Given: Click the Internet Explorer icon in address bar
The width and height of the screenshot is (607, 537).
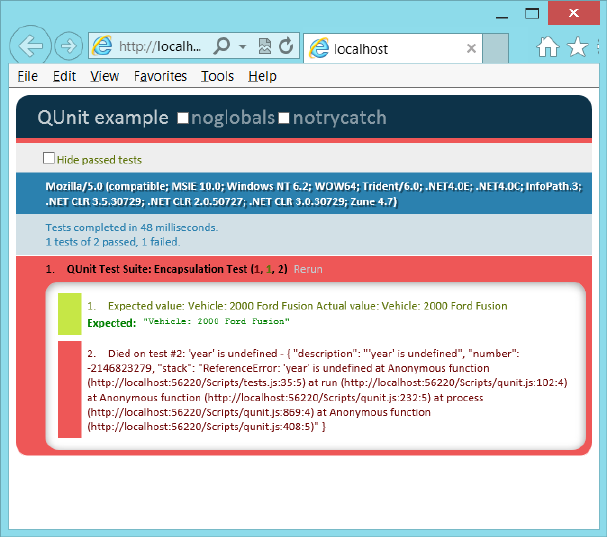Looking at the screenshot, I should (102, 46).
